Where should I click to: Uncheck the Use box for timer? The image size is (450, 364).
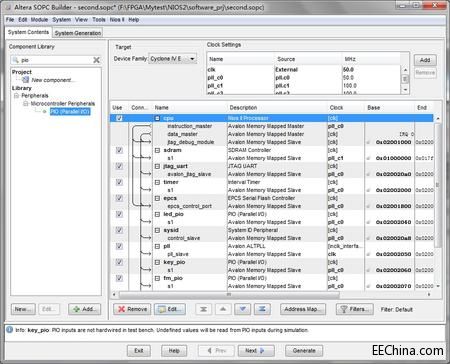tap(119, 182)
